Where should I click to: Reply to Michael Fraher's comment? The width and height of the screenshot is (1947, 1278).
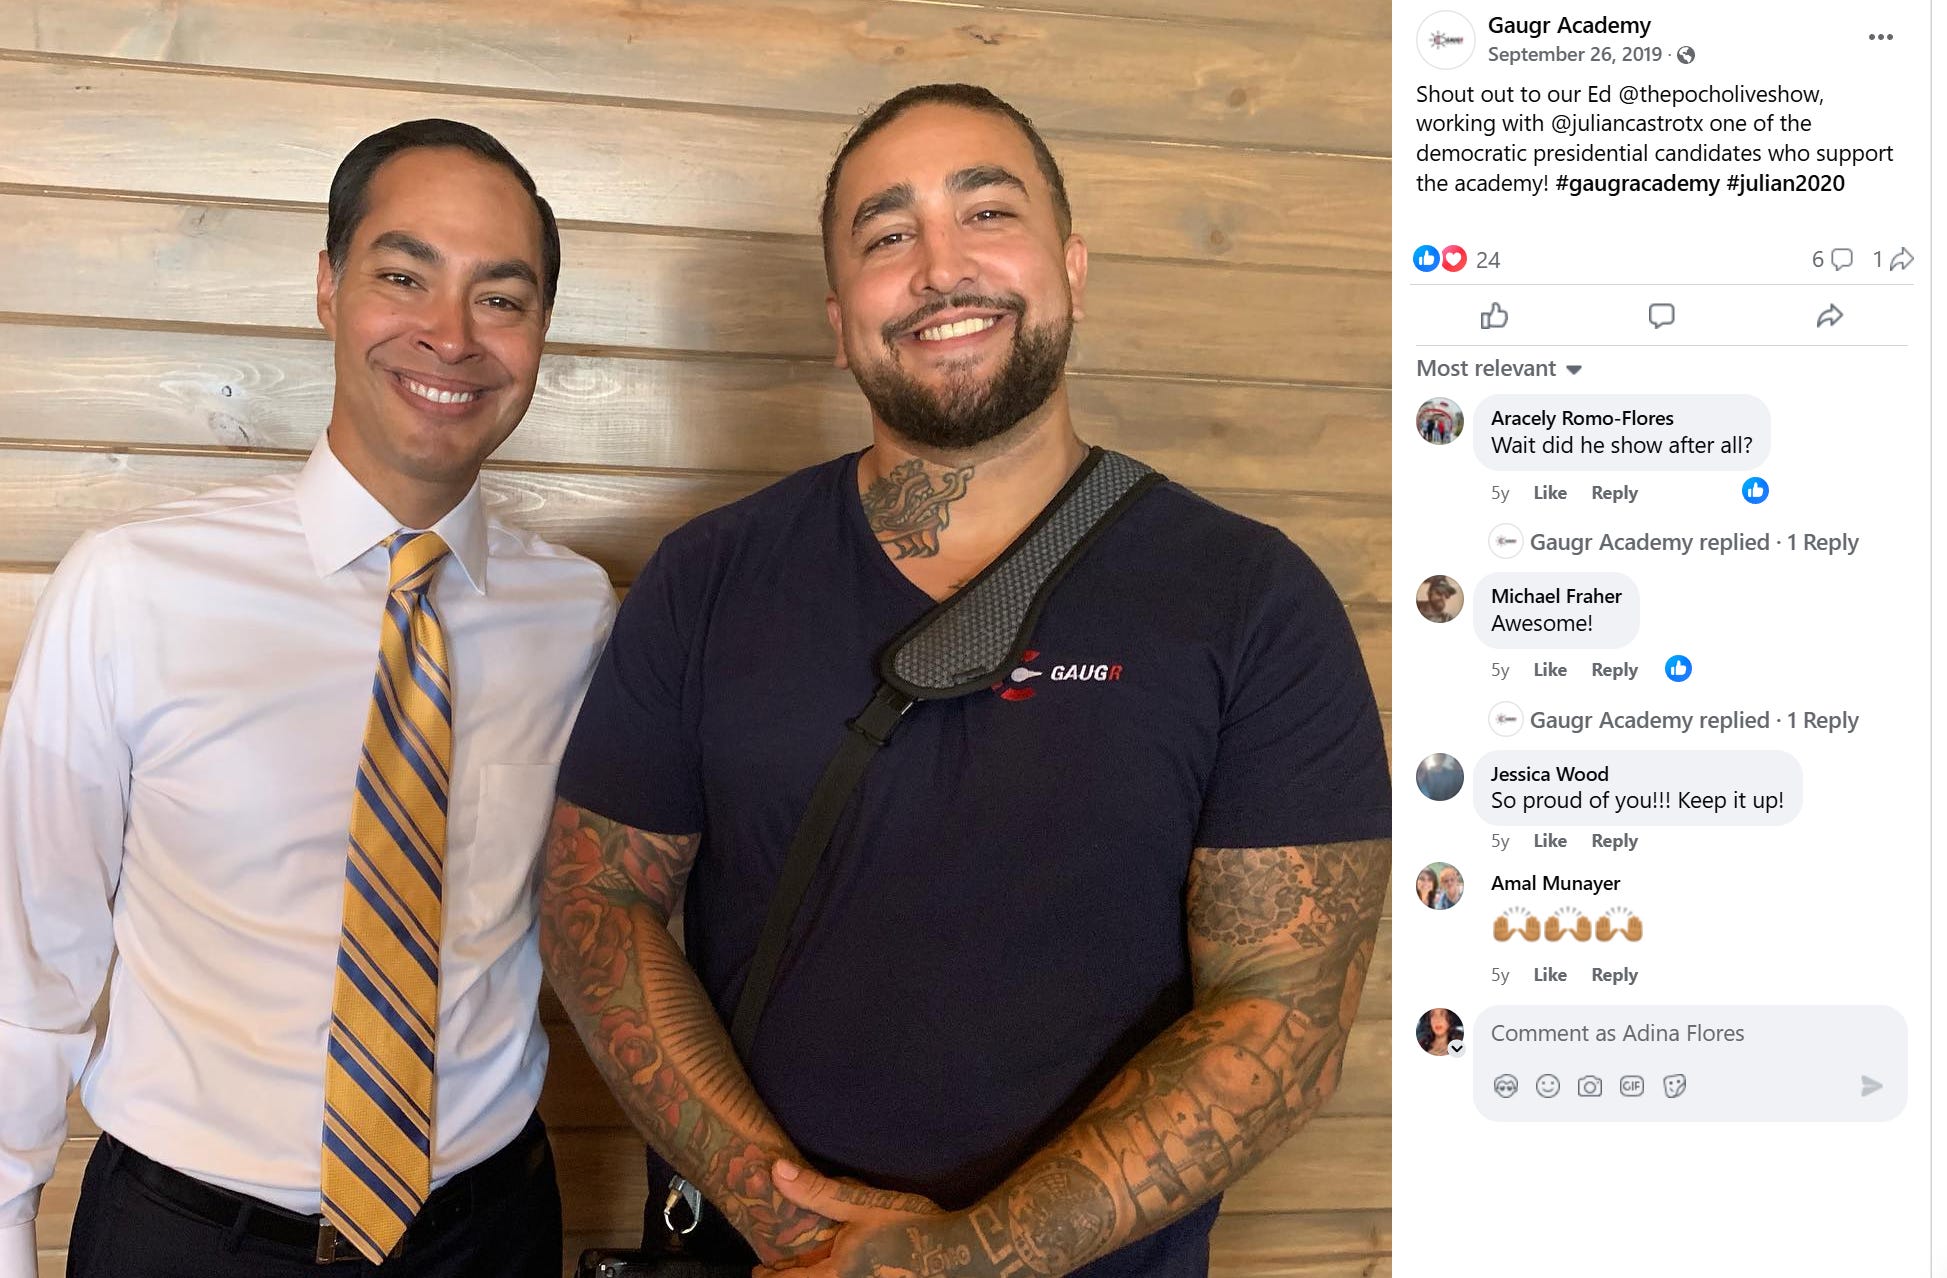pos(1614,670)
